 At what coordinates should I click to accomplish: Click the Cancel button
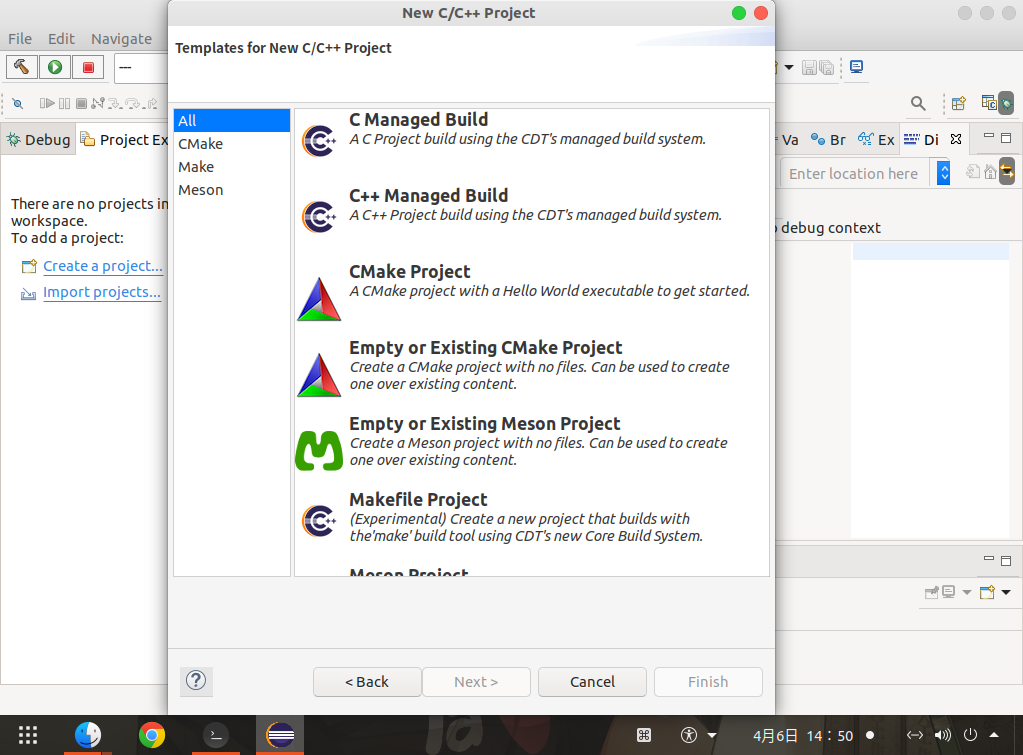[592, 681]
